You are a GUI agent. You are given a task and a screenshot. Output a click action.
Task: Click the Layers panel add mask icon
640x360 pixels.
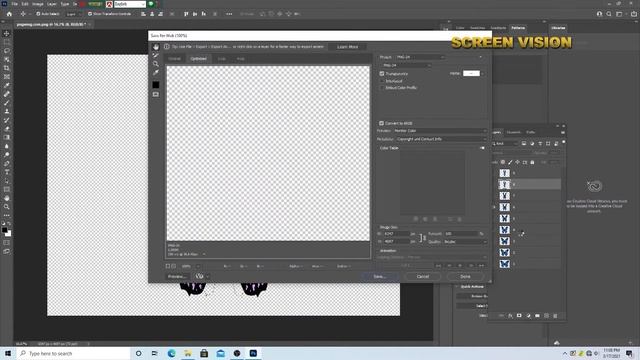[519, 316]
